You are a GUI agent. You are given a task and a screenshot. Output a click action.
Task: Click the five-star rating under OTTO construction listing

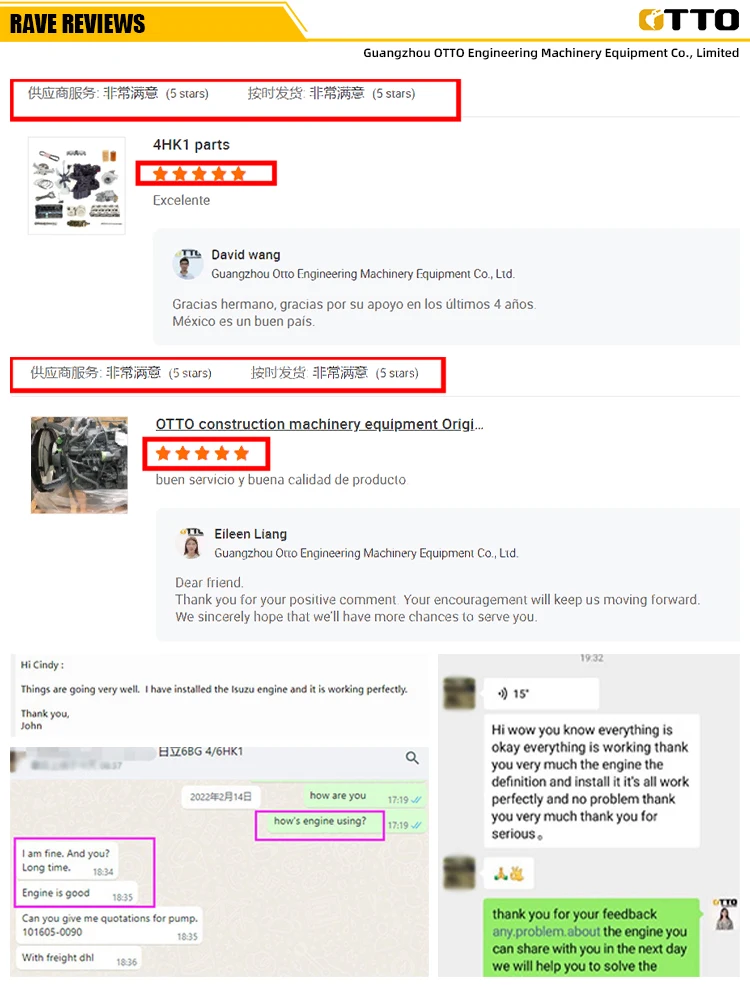(x=202, y=453)
